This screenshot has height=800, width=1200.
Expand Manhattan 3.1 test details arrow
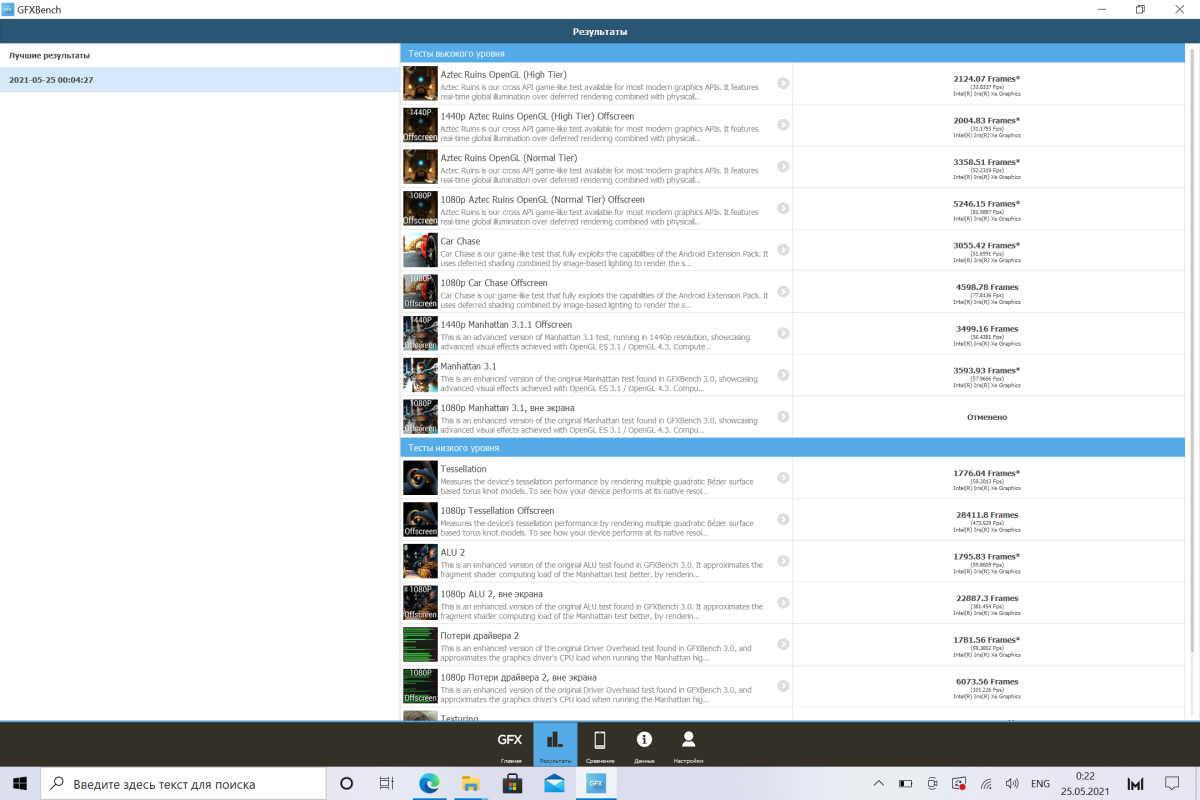pos(783,375)
